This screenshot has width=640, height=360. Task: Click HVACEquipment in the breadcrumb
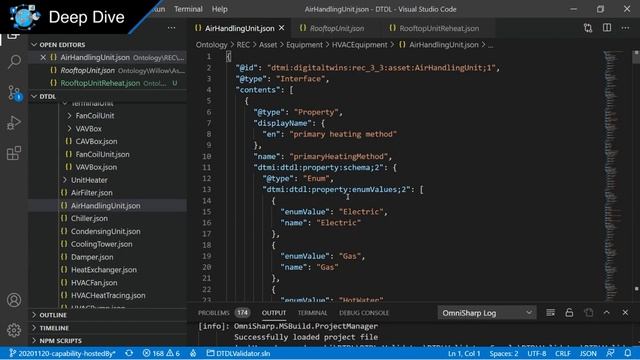tap(360, 45)
